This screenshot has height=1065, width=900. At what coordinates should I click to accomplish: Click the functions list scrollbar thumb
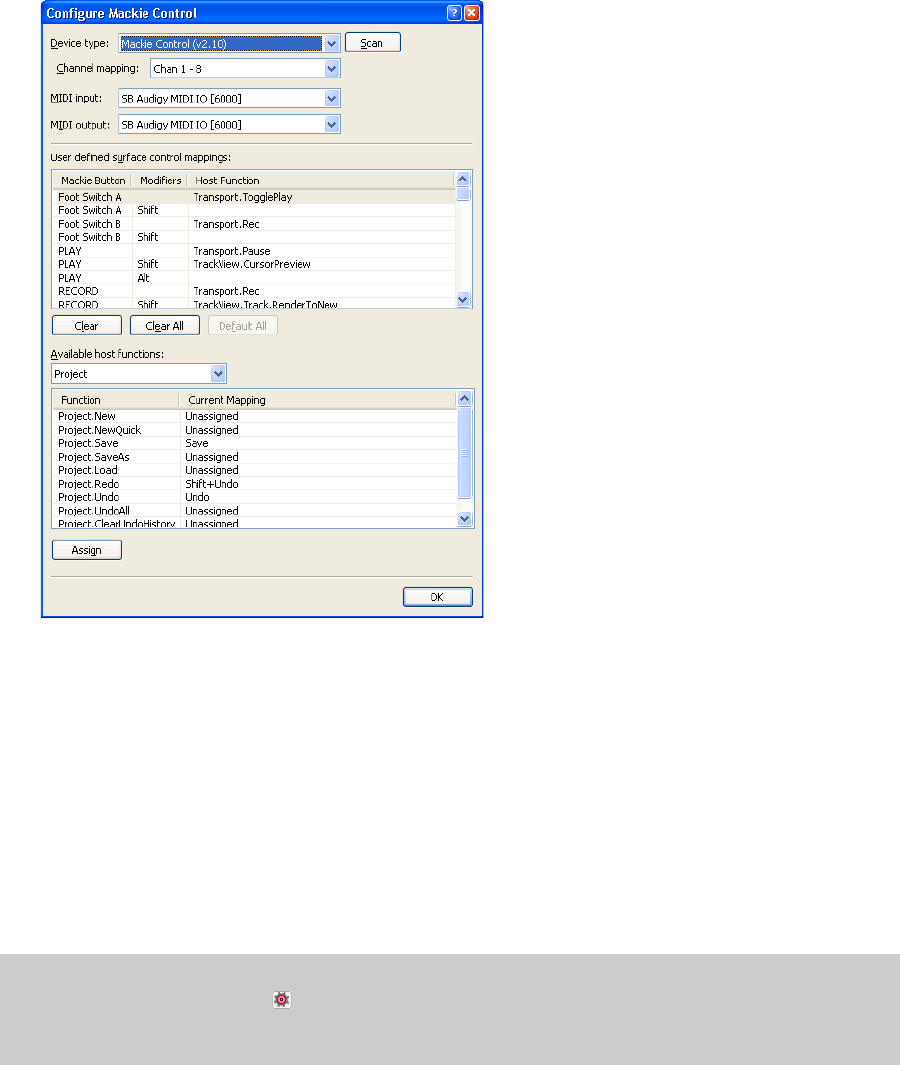[x=465, y=452]
